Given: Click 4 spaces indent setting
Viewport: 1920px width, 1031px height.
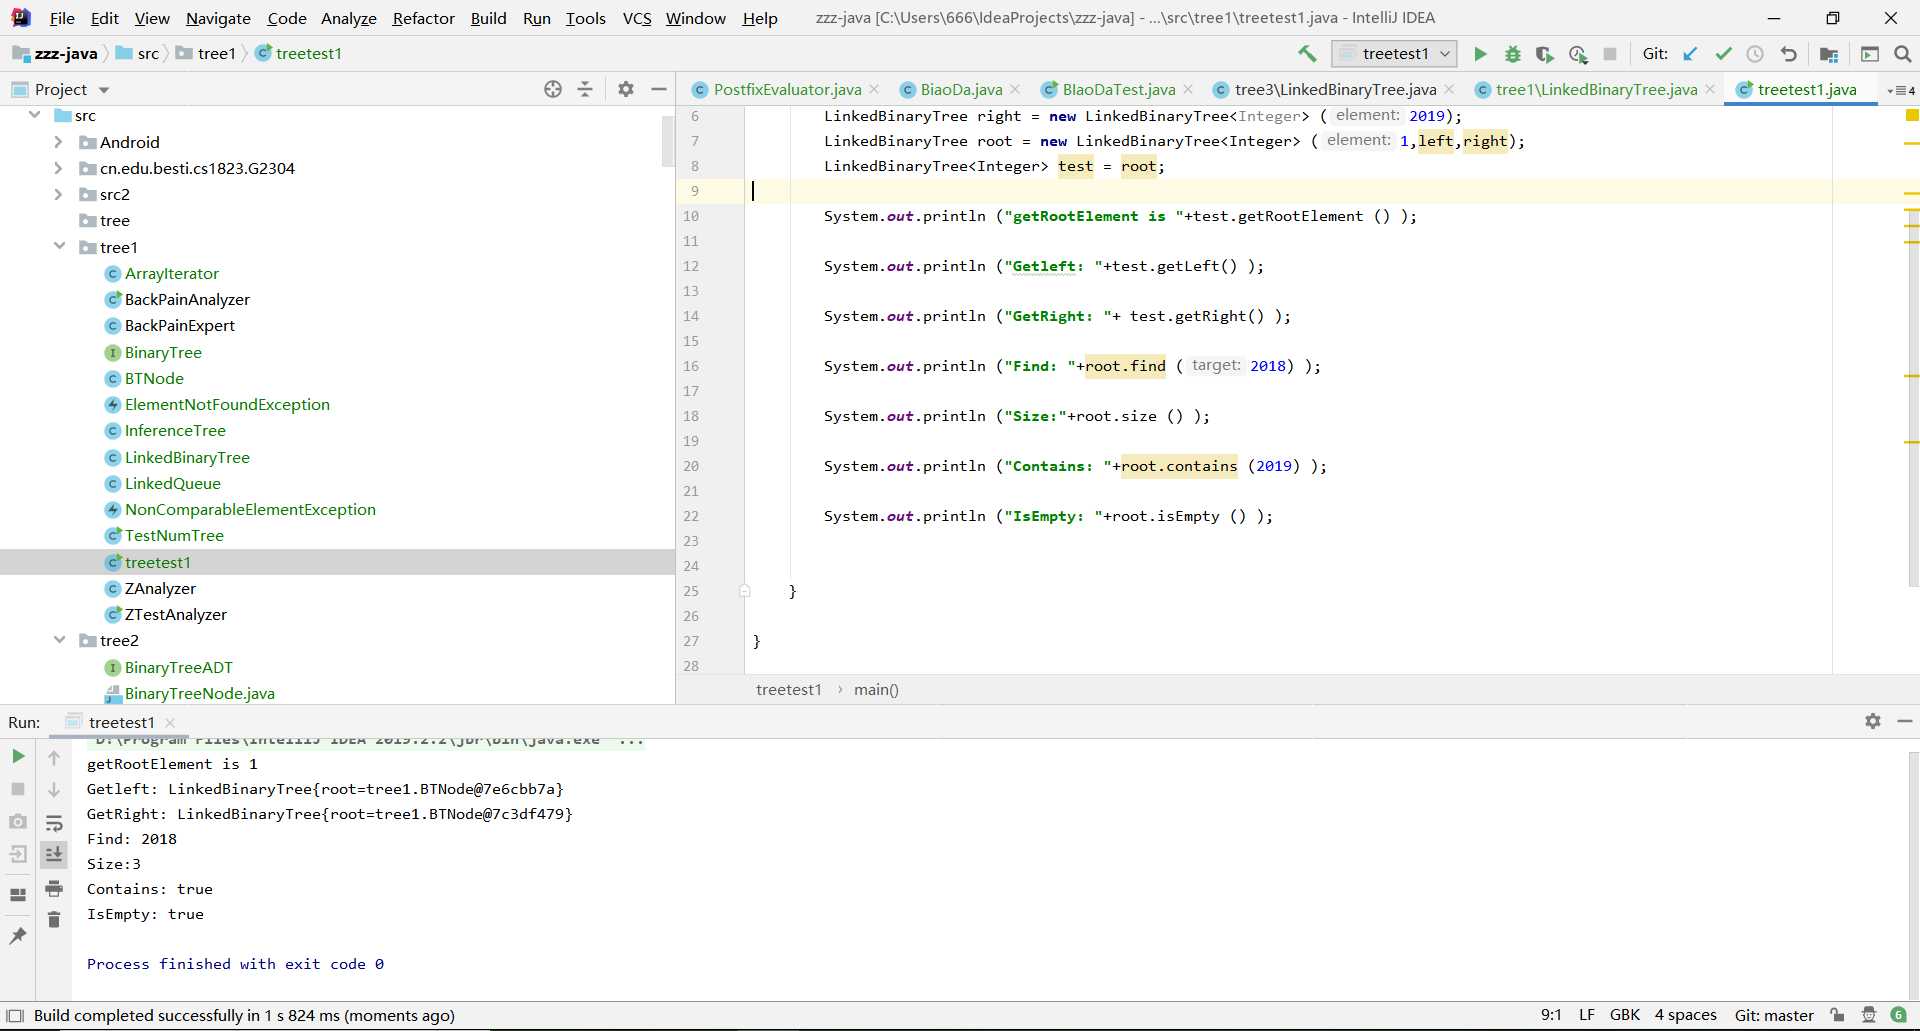Looking at the screenshot, I should [x=1685, y=1015].
